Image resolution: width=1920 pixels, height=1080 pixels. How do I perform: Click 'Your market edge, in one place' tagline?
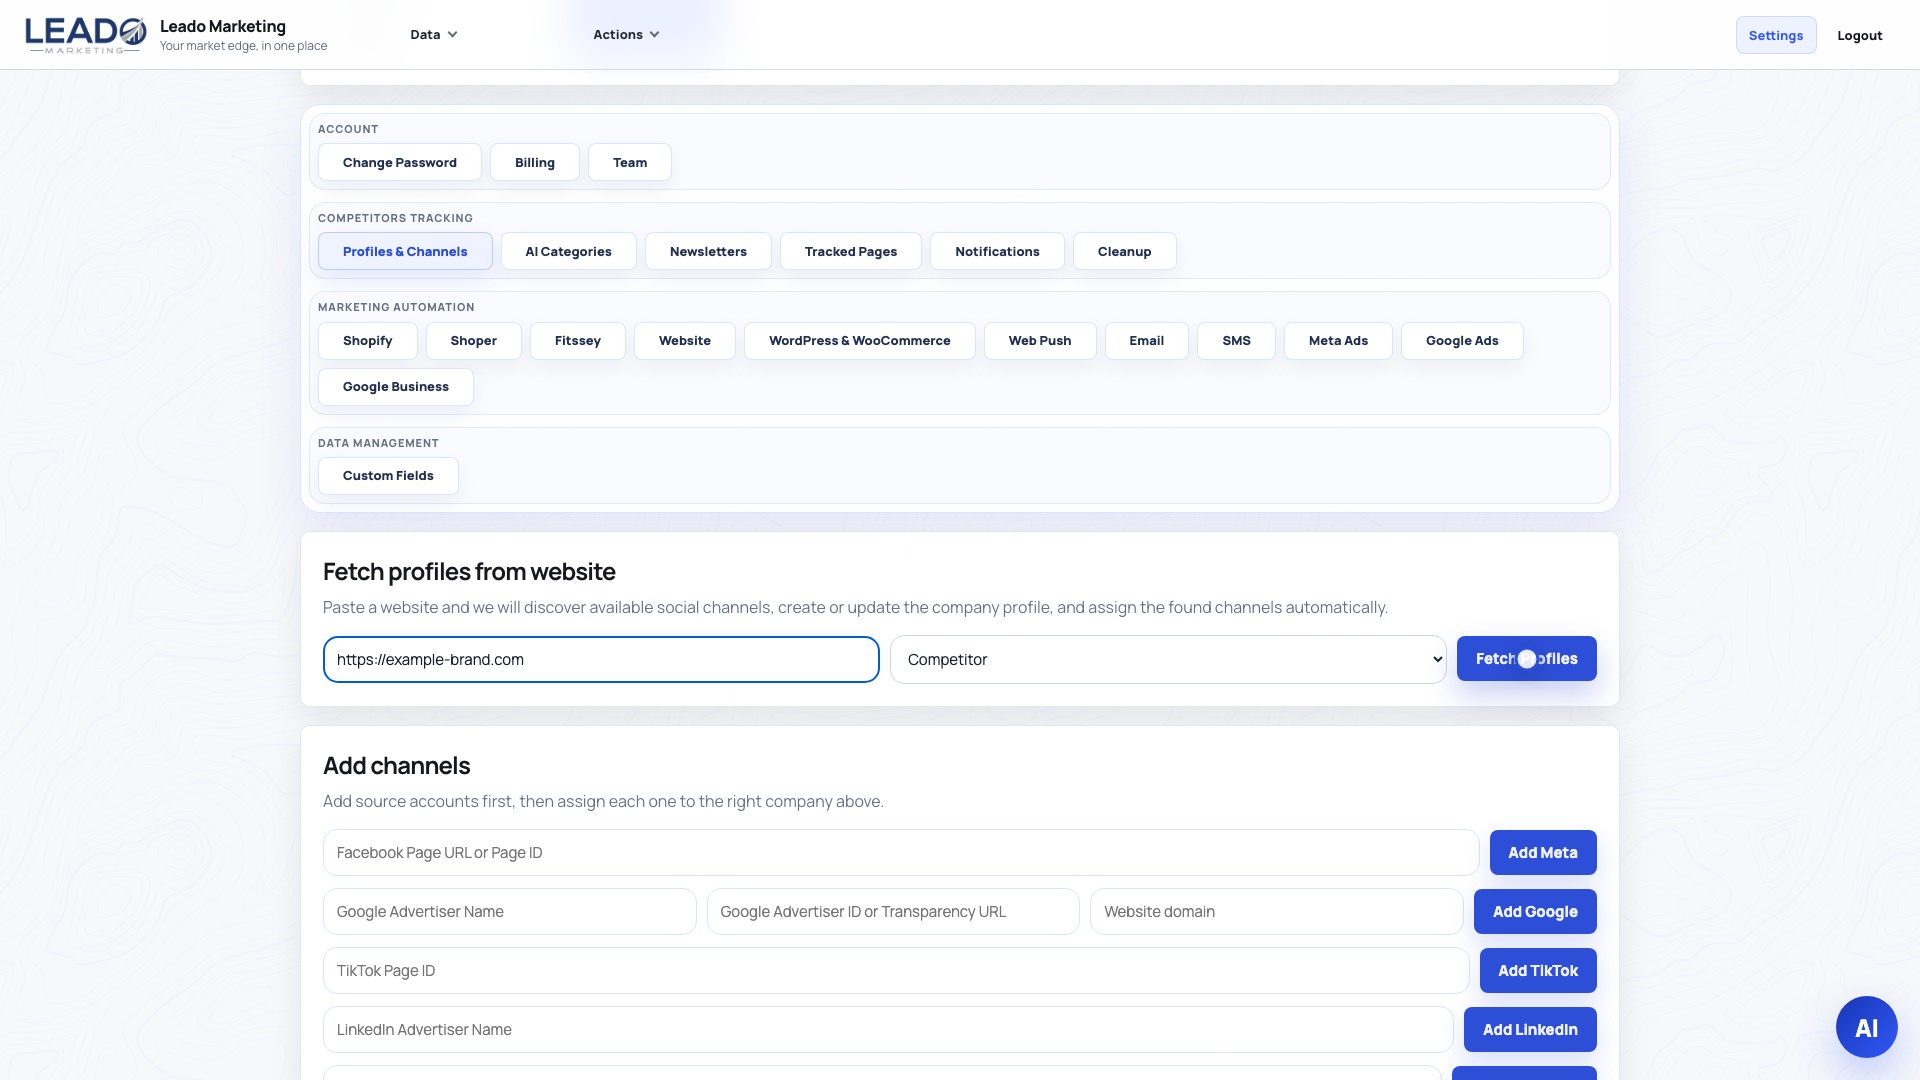coord(243,46)
